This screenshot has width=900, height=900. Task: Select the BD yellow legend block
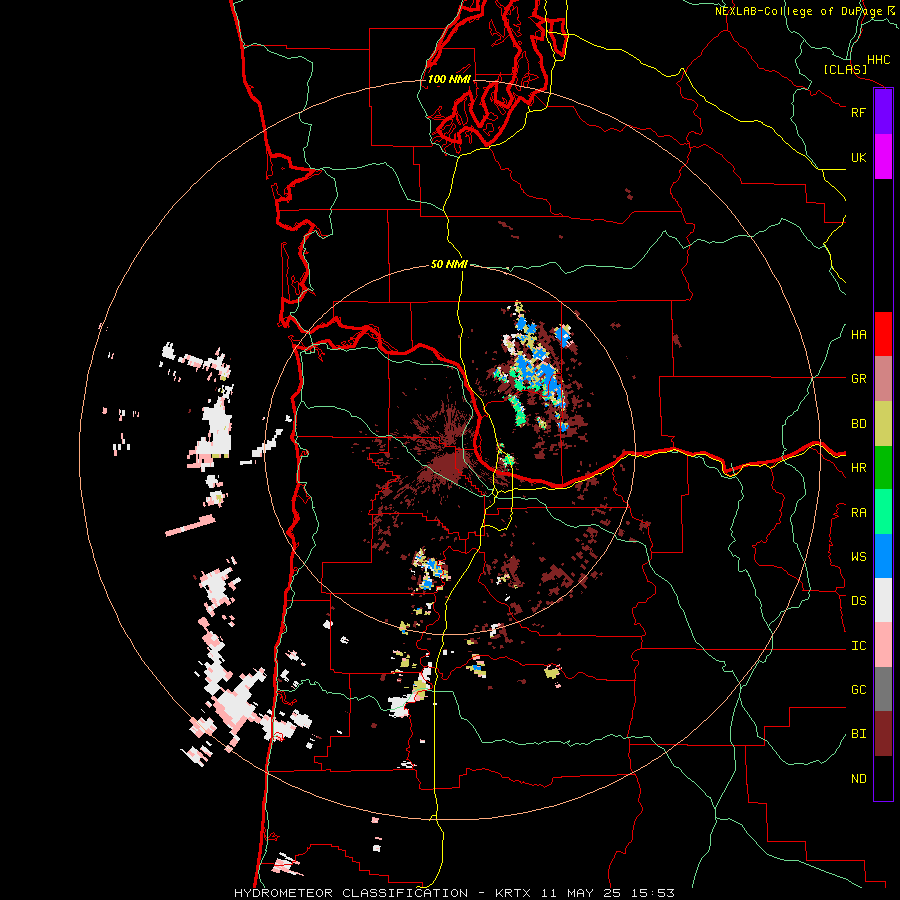(883, 423)
